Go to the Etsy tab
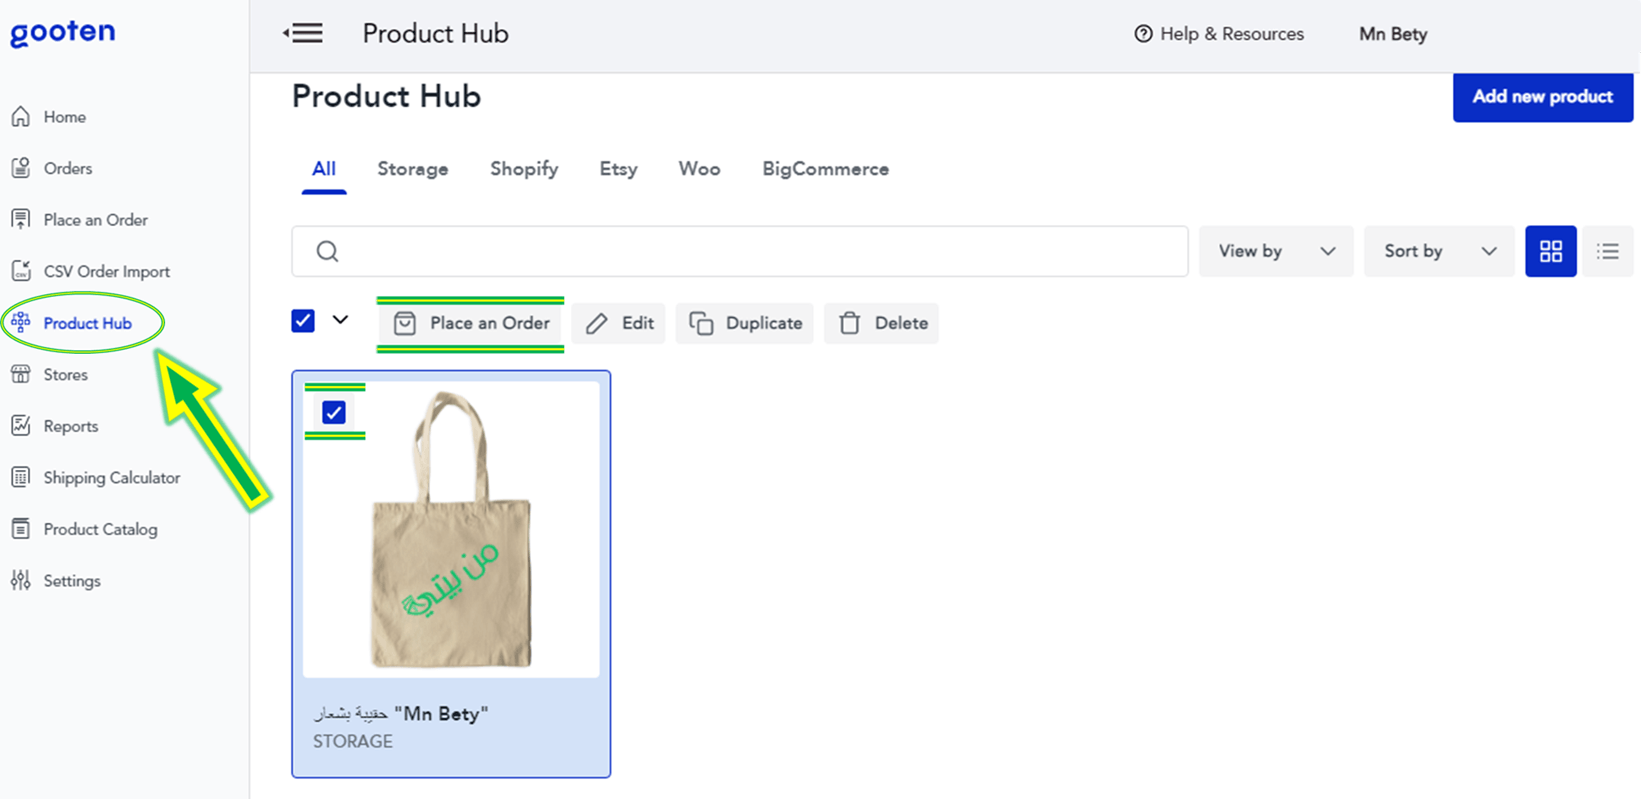The height and width of the screenshot is (799, 1641). tap(618, 169)
